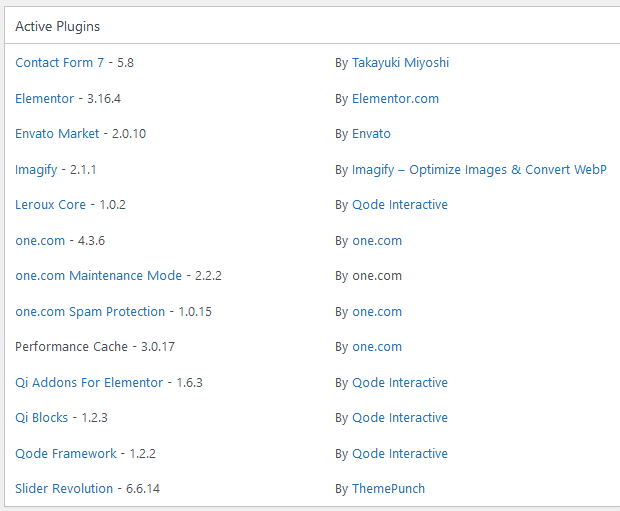Open the Envato author link
The image size is (620, 511).
click(371, 134)
